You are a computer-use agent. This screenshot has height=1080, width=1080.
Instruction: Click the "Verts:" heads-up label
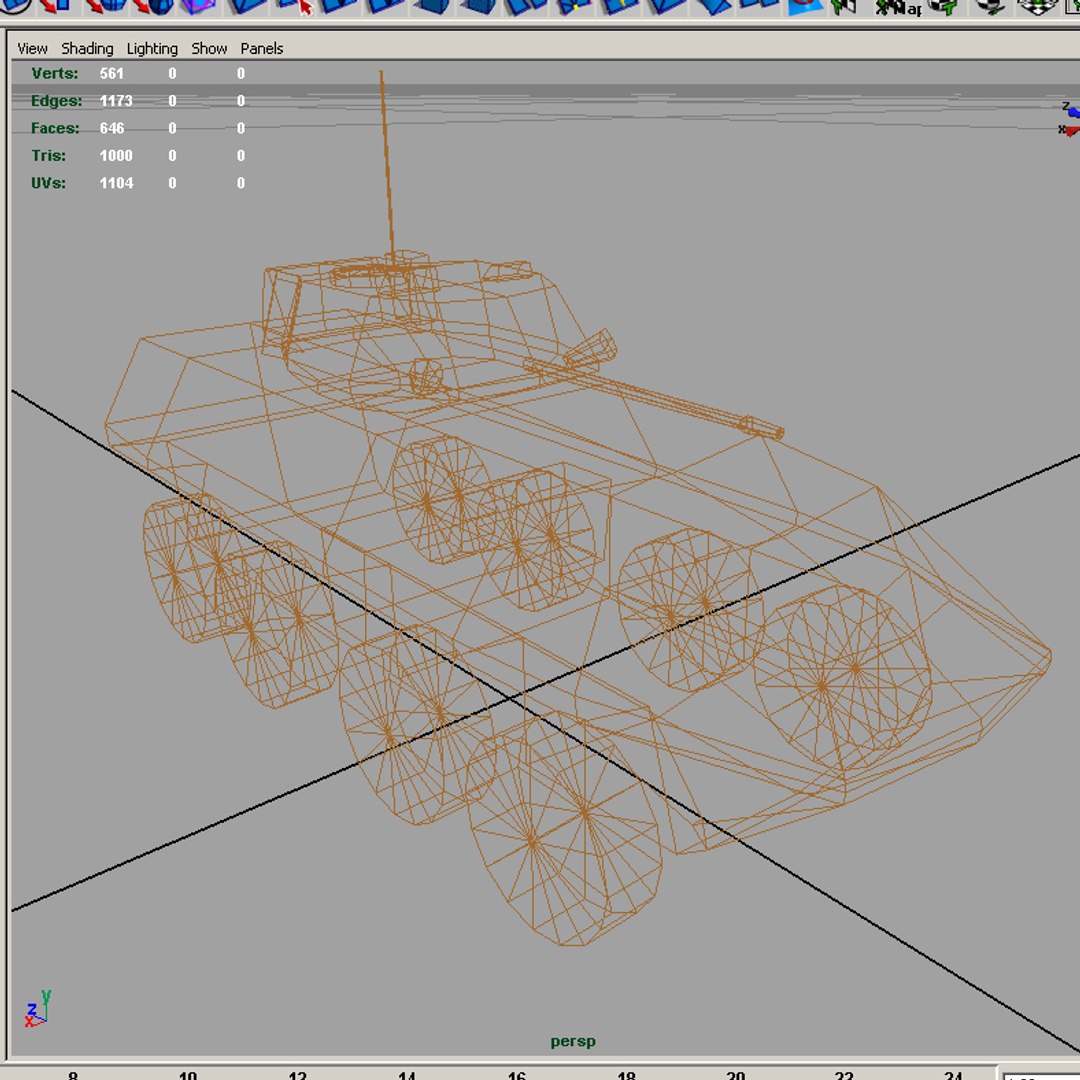(x=54, y=73)
